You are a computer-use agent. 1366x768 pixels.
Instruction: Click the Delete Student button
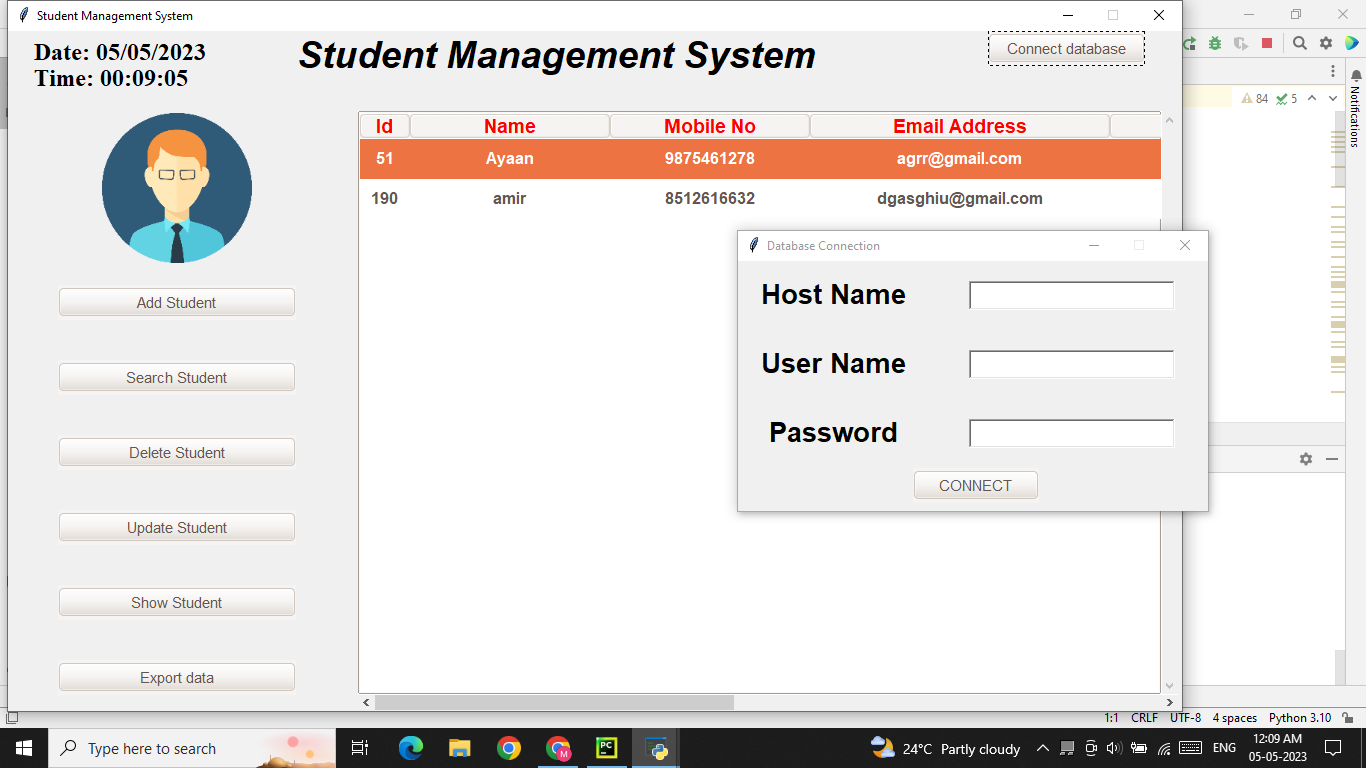[x=176, y=451]
